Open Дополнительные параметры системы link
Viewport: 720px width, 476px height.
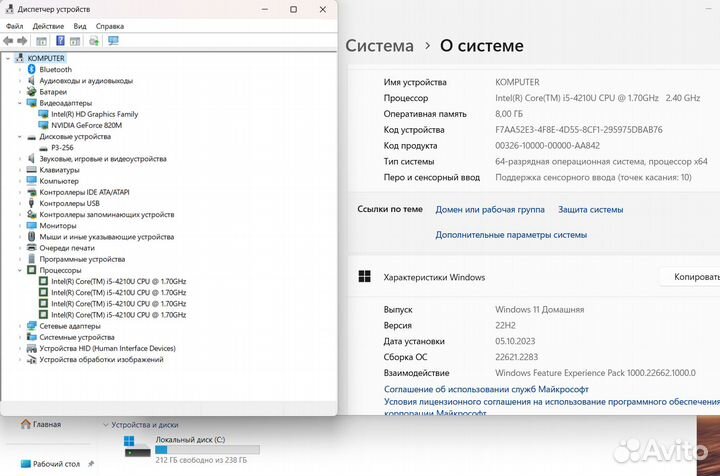[511, 235]
